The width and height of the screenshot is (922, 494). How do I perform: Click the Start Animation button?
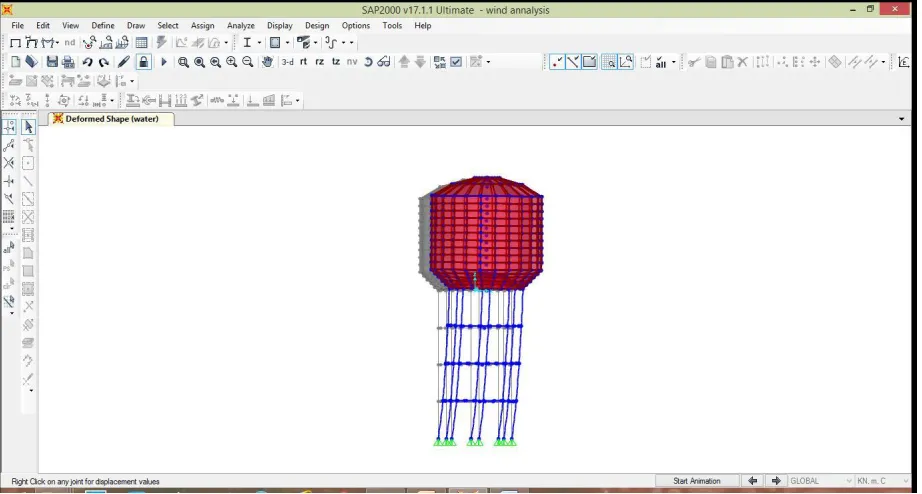(x=696, y=481)
